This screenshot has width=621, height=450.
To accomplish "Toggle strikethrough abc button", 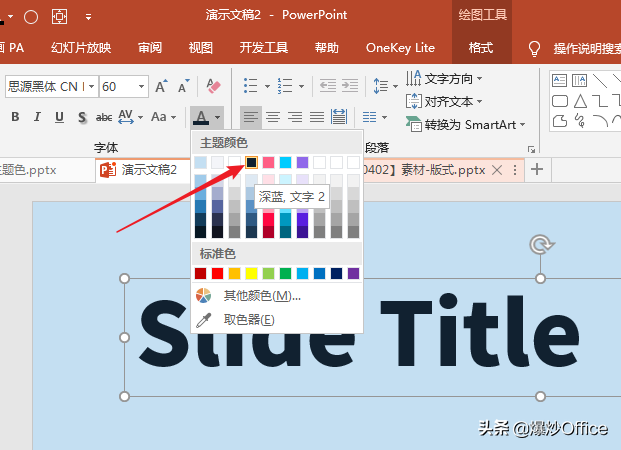I will click(x=104, y=117).
